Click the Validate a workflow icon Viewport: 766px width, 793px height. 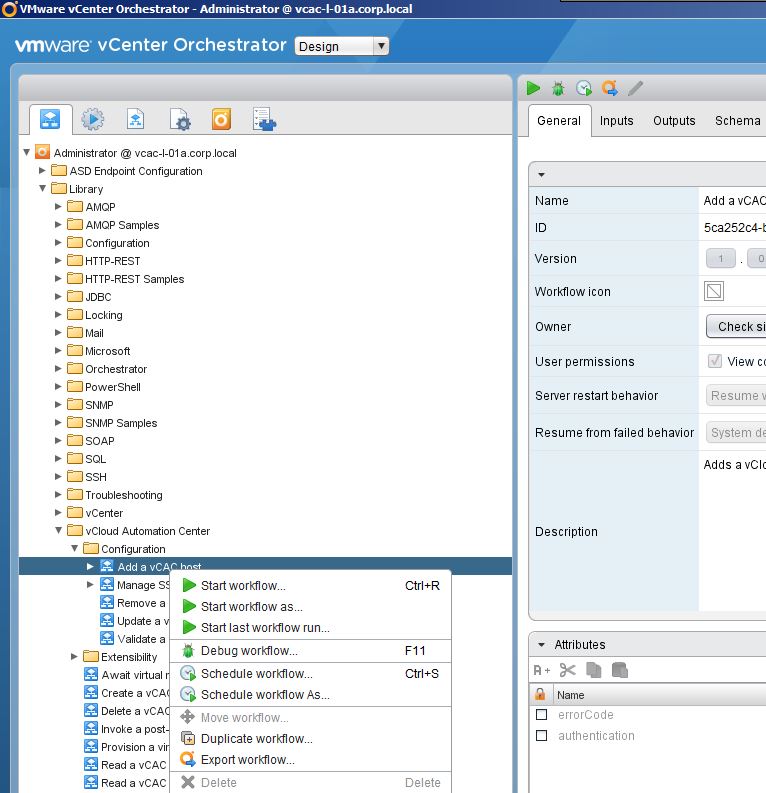[x=107, y=638]
